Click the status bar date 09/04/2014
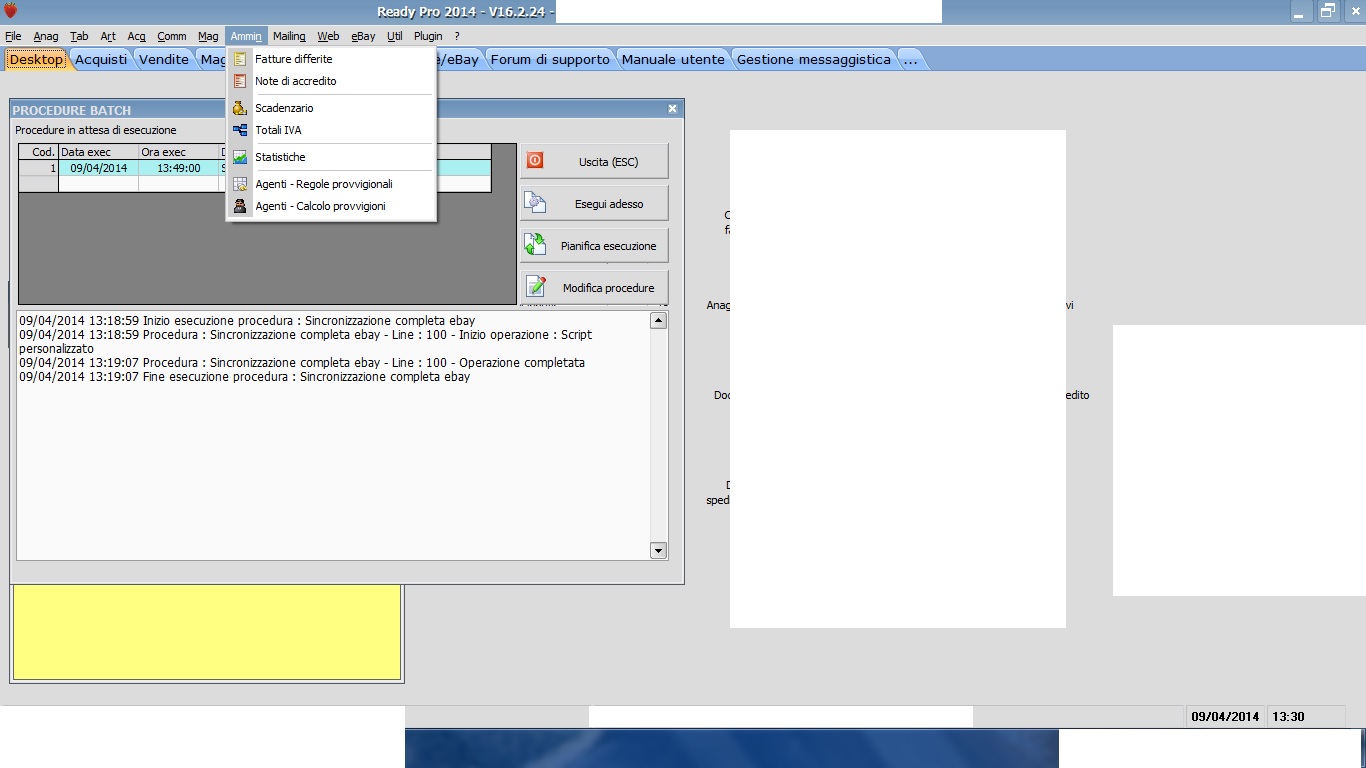This screenshot has width=1366, height=768. [1225, 716]
